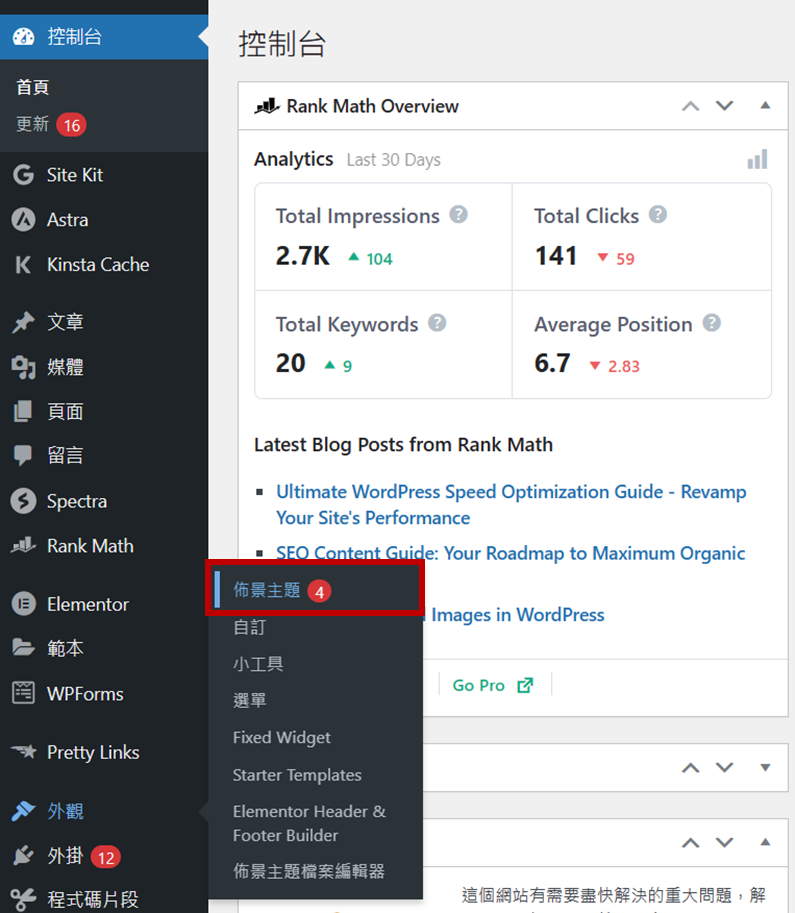This screenshot has width=795, height=913.
Task: Move the bottom panel down
Action: click(x=725, y=843)
